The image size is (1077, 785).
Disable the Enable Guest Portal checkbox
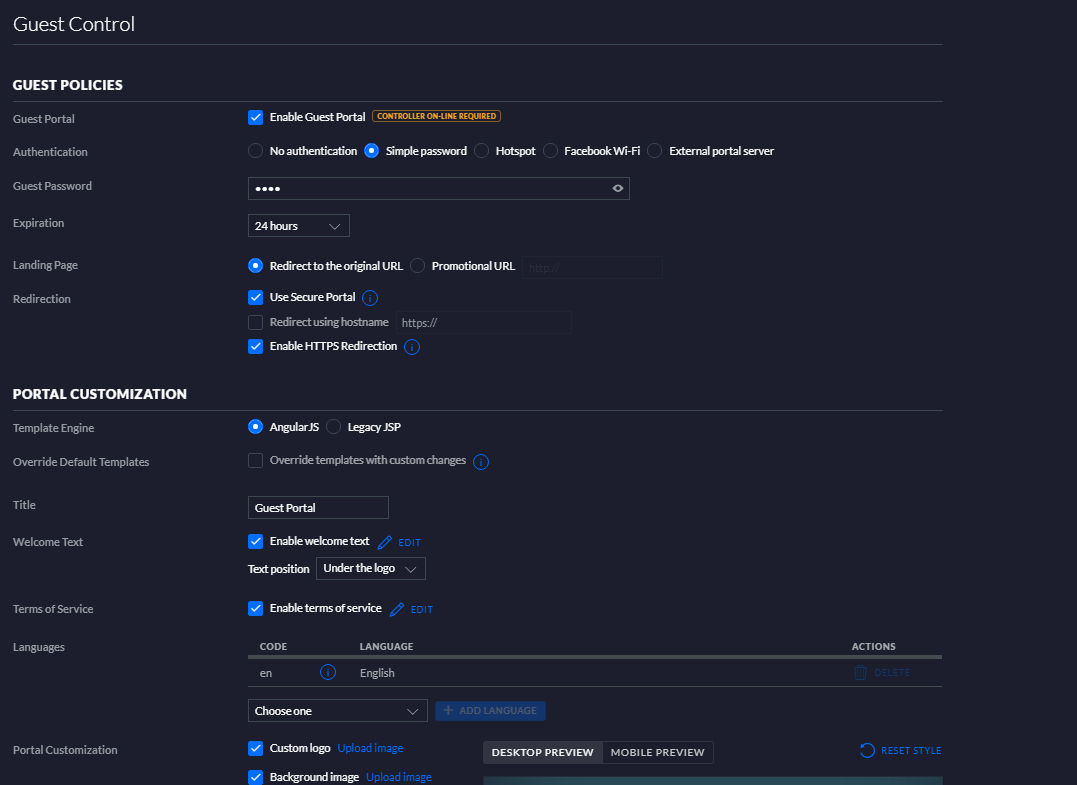click(x=256, y=117)
